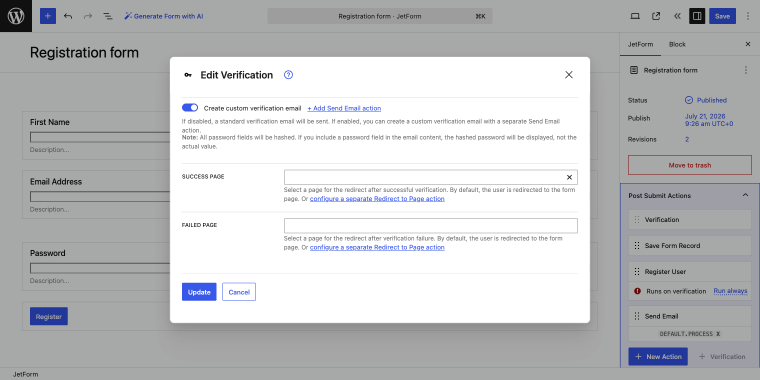
Task: Click the blue Register form button
Action: coord(49,316)
